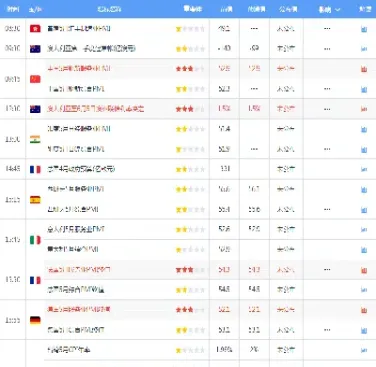
Task: Click the India flag icon
Action: 35,139
